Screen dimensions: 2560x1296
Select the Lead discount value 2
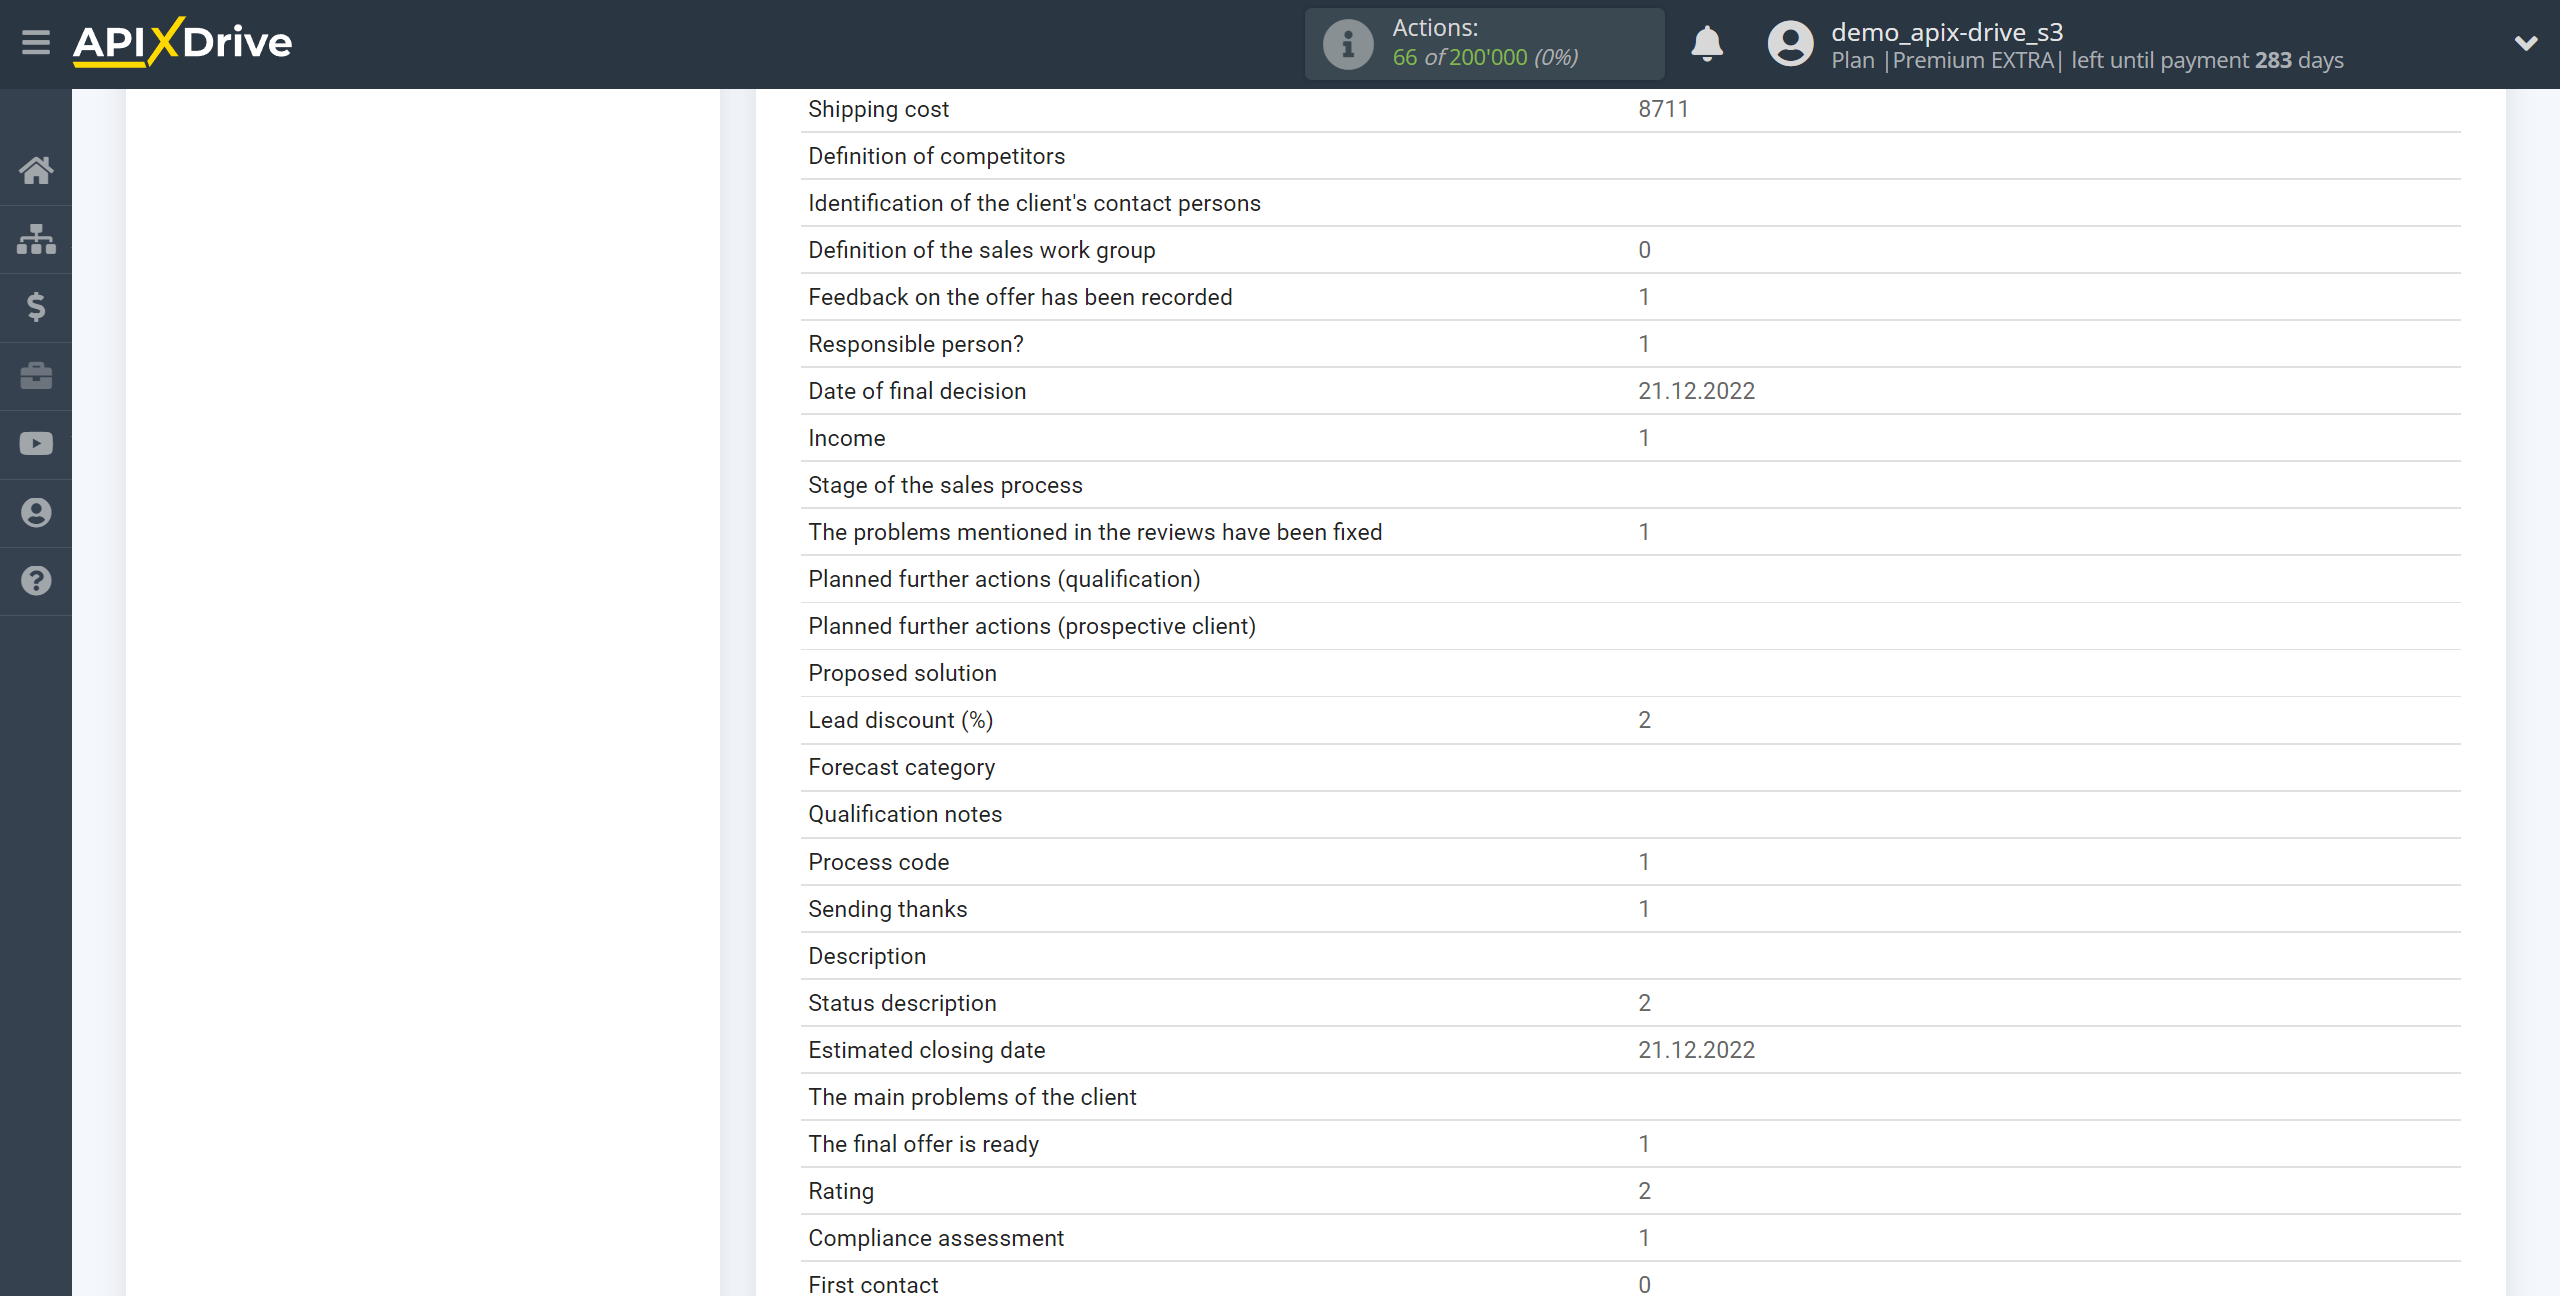click(x=1644, y=720)
